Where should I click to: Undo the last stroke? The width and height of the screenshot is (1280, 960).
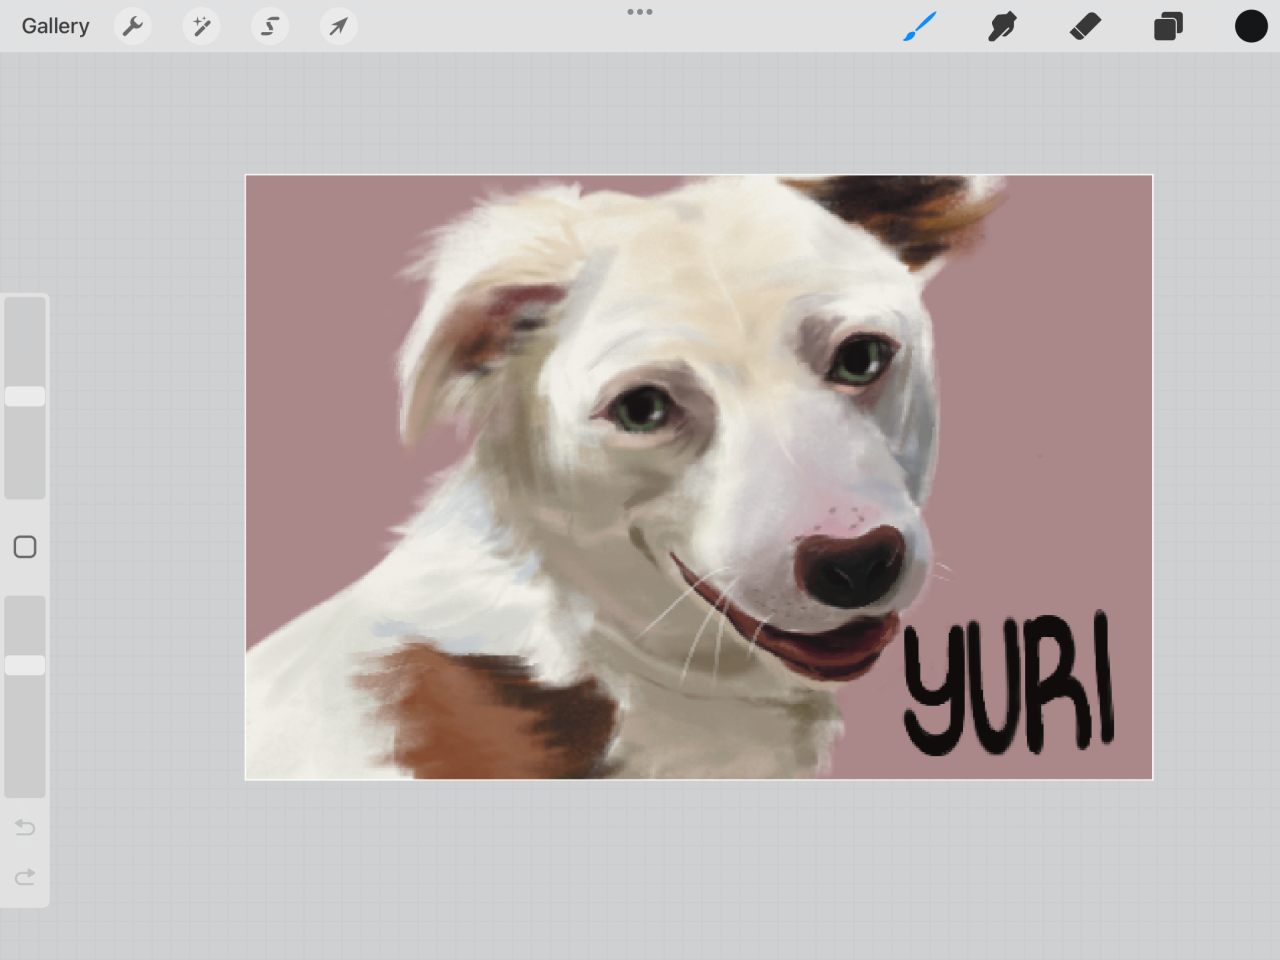pyautogui.click(x=25, y=827)
